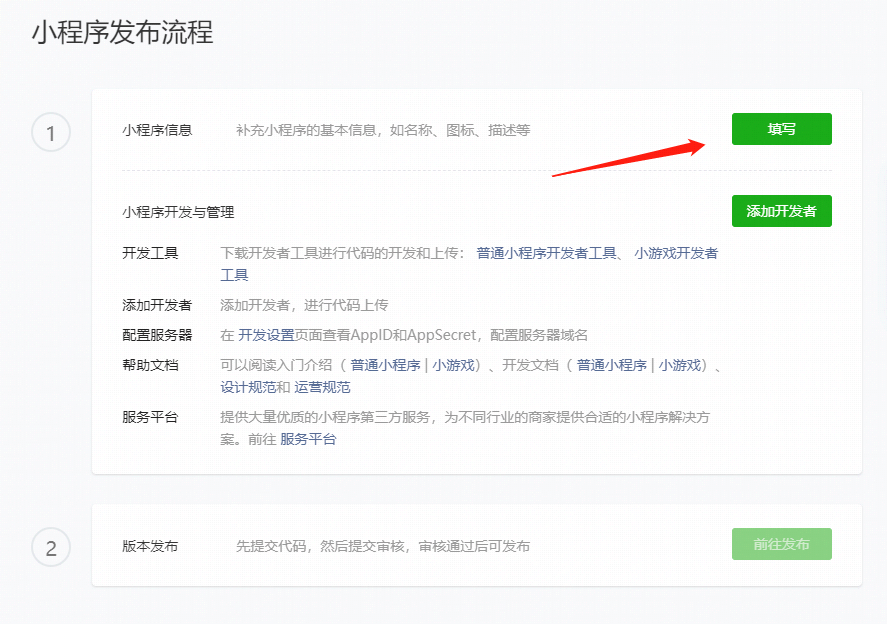Open the 运营规范 link

coord(322,387)
